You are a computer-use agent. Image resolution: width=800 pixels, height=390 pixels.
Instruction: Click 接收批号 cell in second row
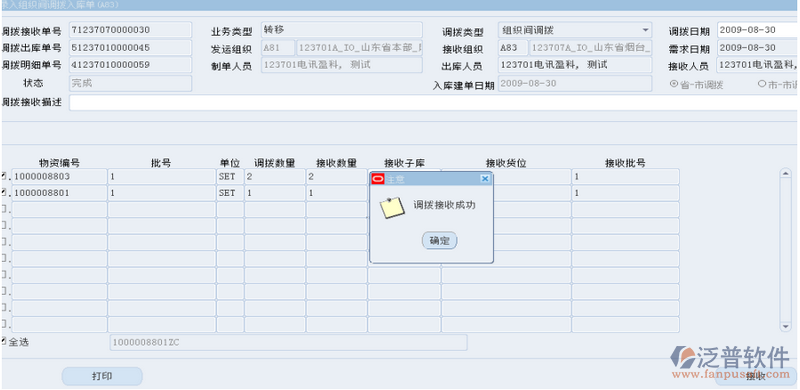[626, 193]
